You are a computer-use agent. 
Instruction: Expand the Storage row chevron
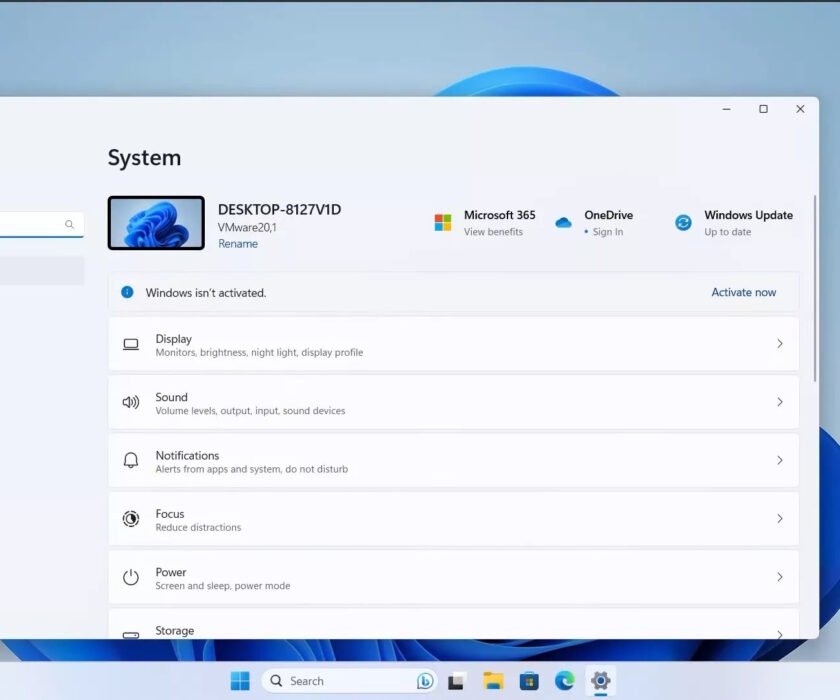[x=779, y=634]
